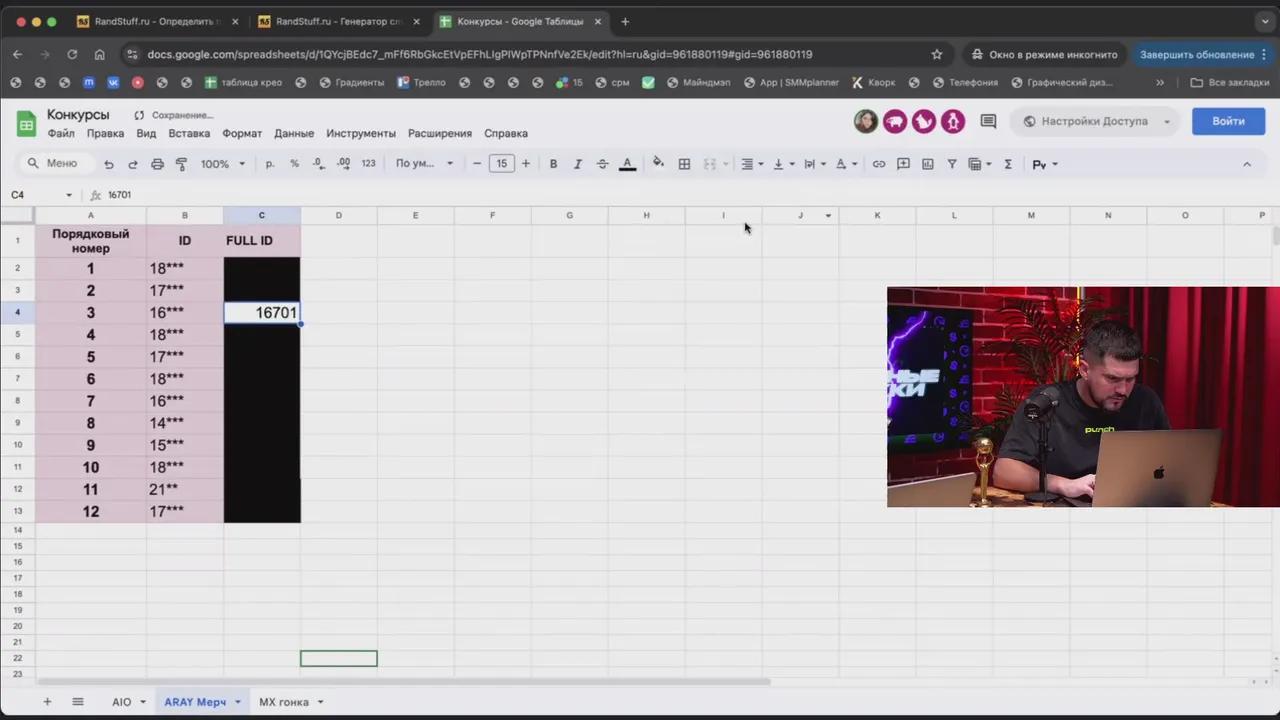Click the insert chart icon
This screenshot has height=720, width=1280.
(928, 164)
